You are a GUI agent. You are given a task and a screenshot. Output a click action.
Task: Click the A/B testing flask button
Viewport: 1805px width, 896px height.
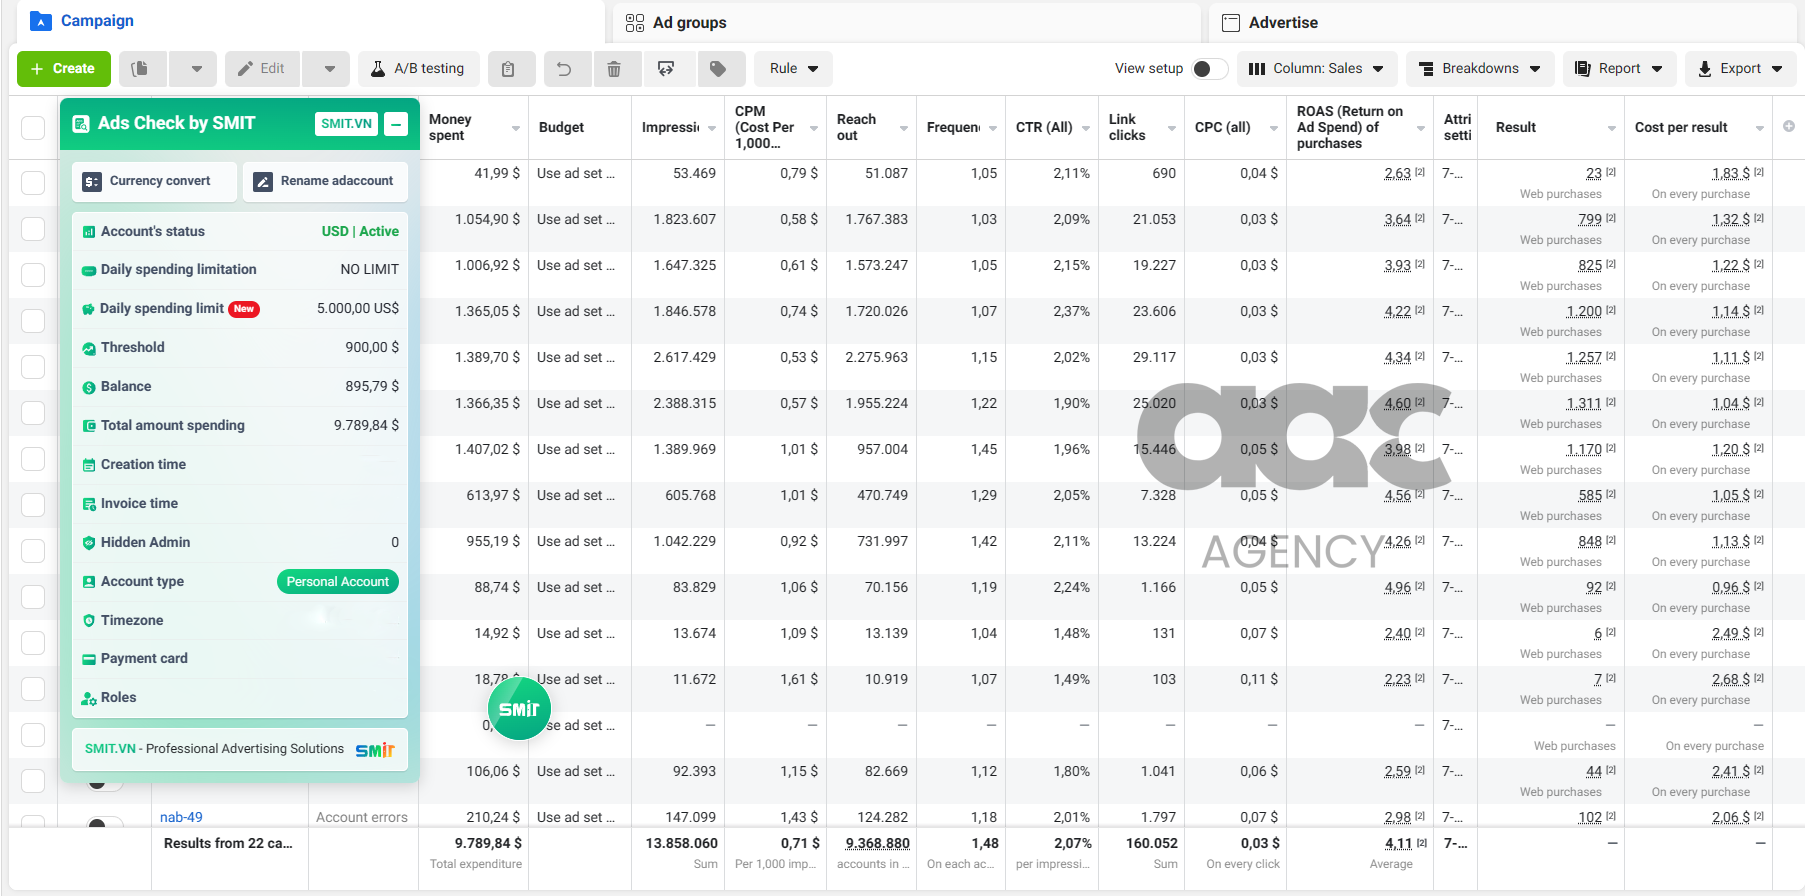point(418,69)
